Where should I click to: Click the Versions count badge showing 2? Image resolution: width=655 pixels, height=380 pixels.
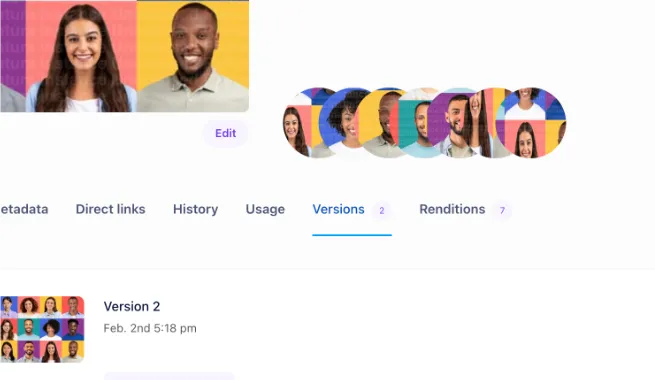pos(381,210)
